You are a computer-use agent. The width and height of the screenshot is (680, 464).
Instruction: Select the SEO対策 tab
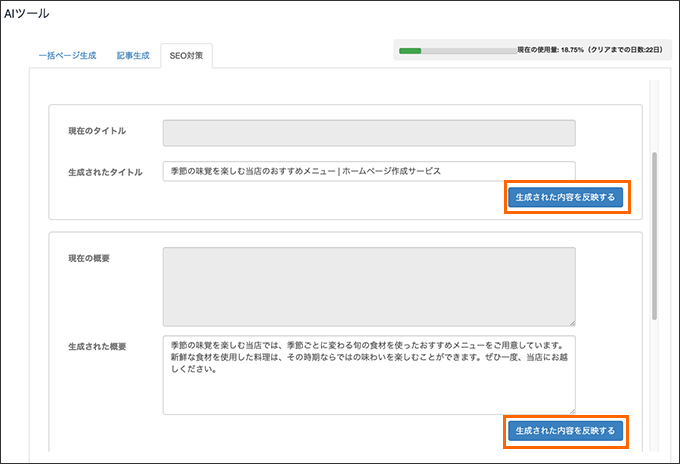coord(186,56)
